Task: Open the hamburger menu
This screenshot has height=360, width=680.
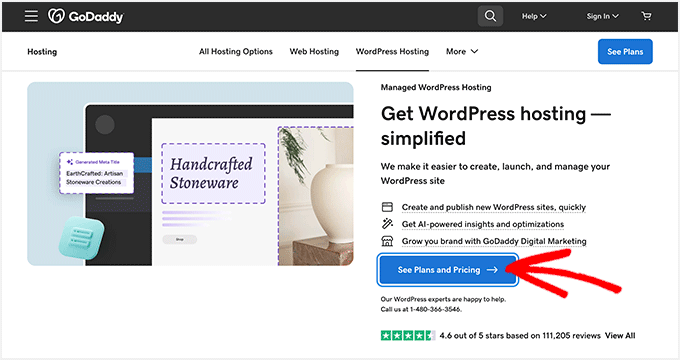Action: click(x=31, y=16)
